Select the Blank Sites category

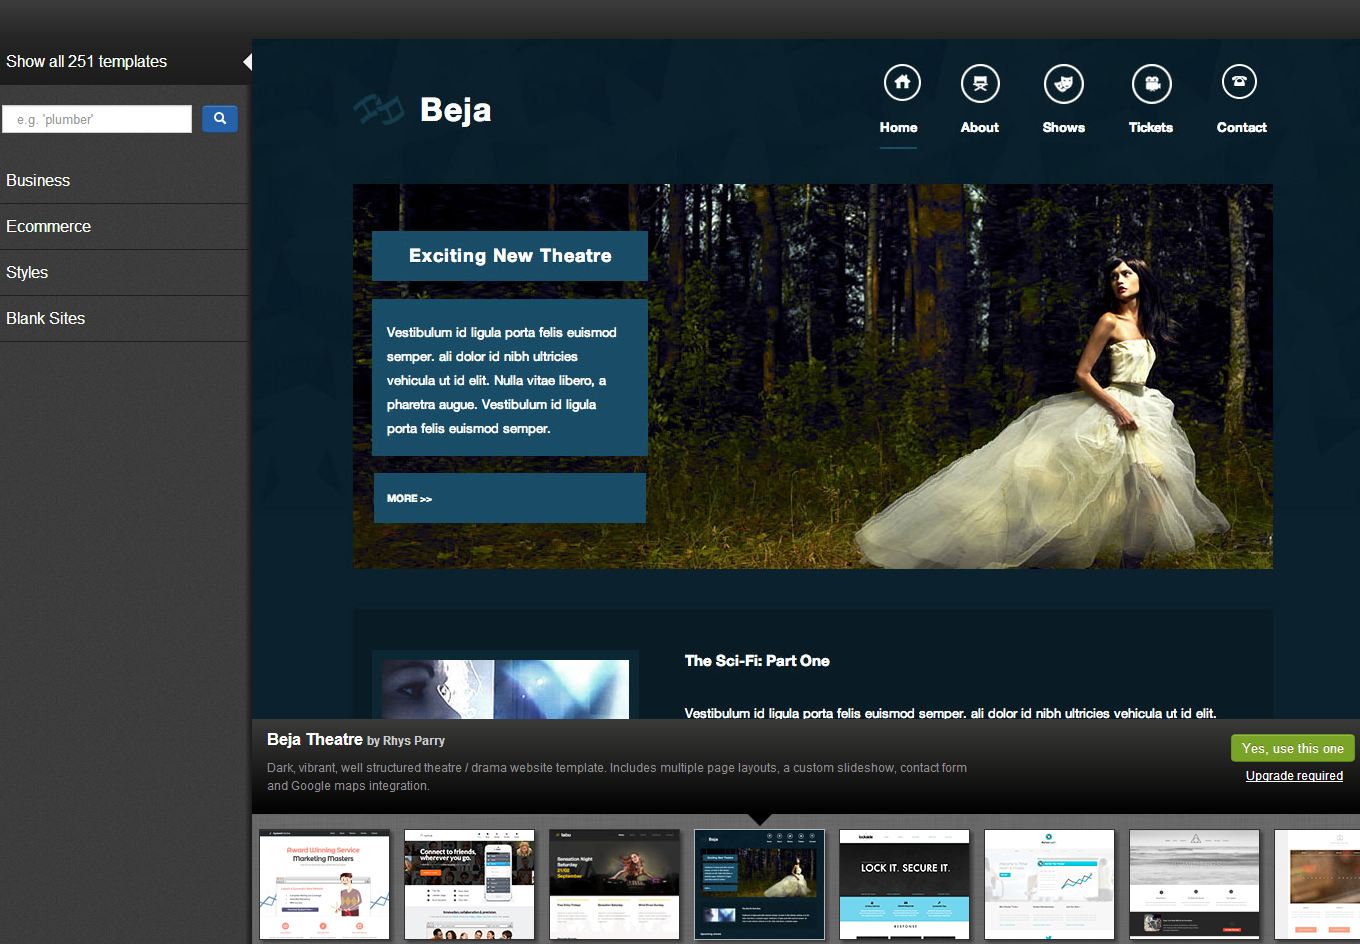(x=45, y=319)
